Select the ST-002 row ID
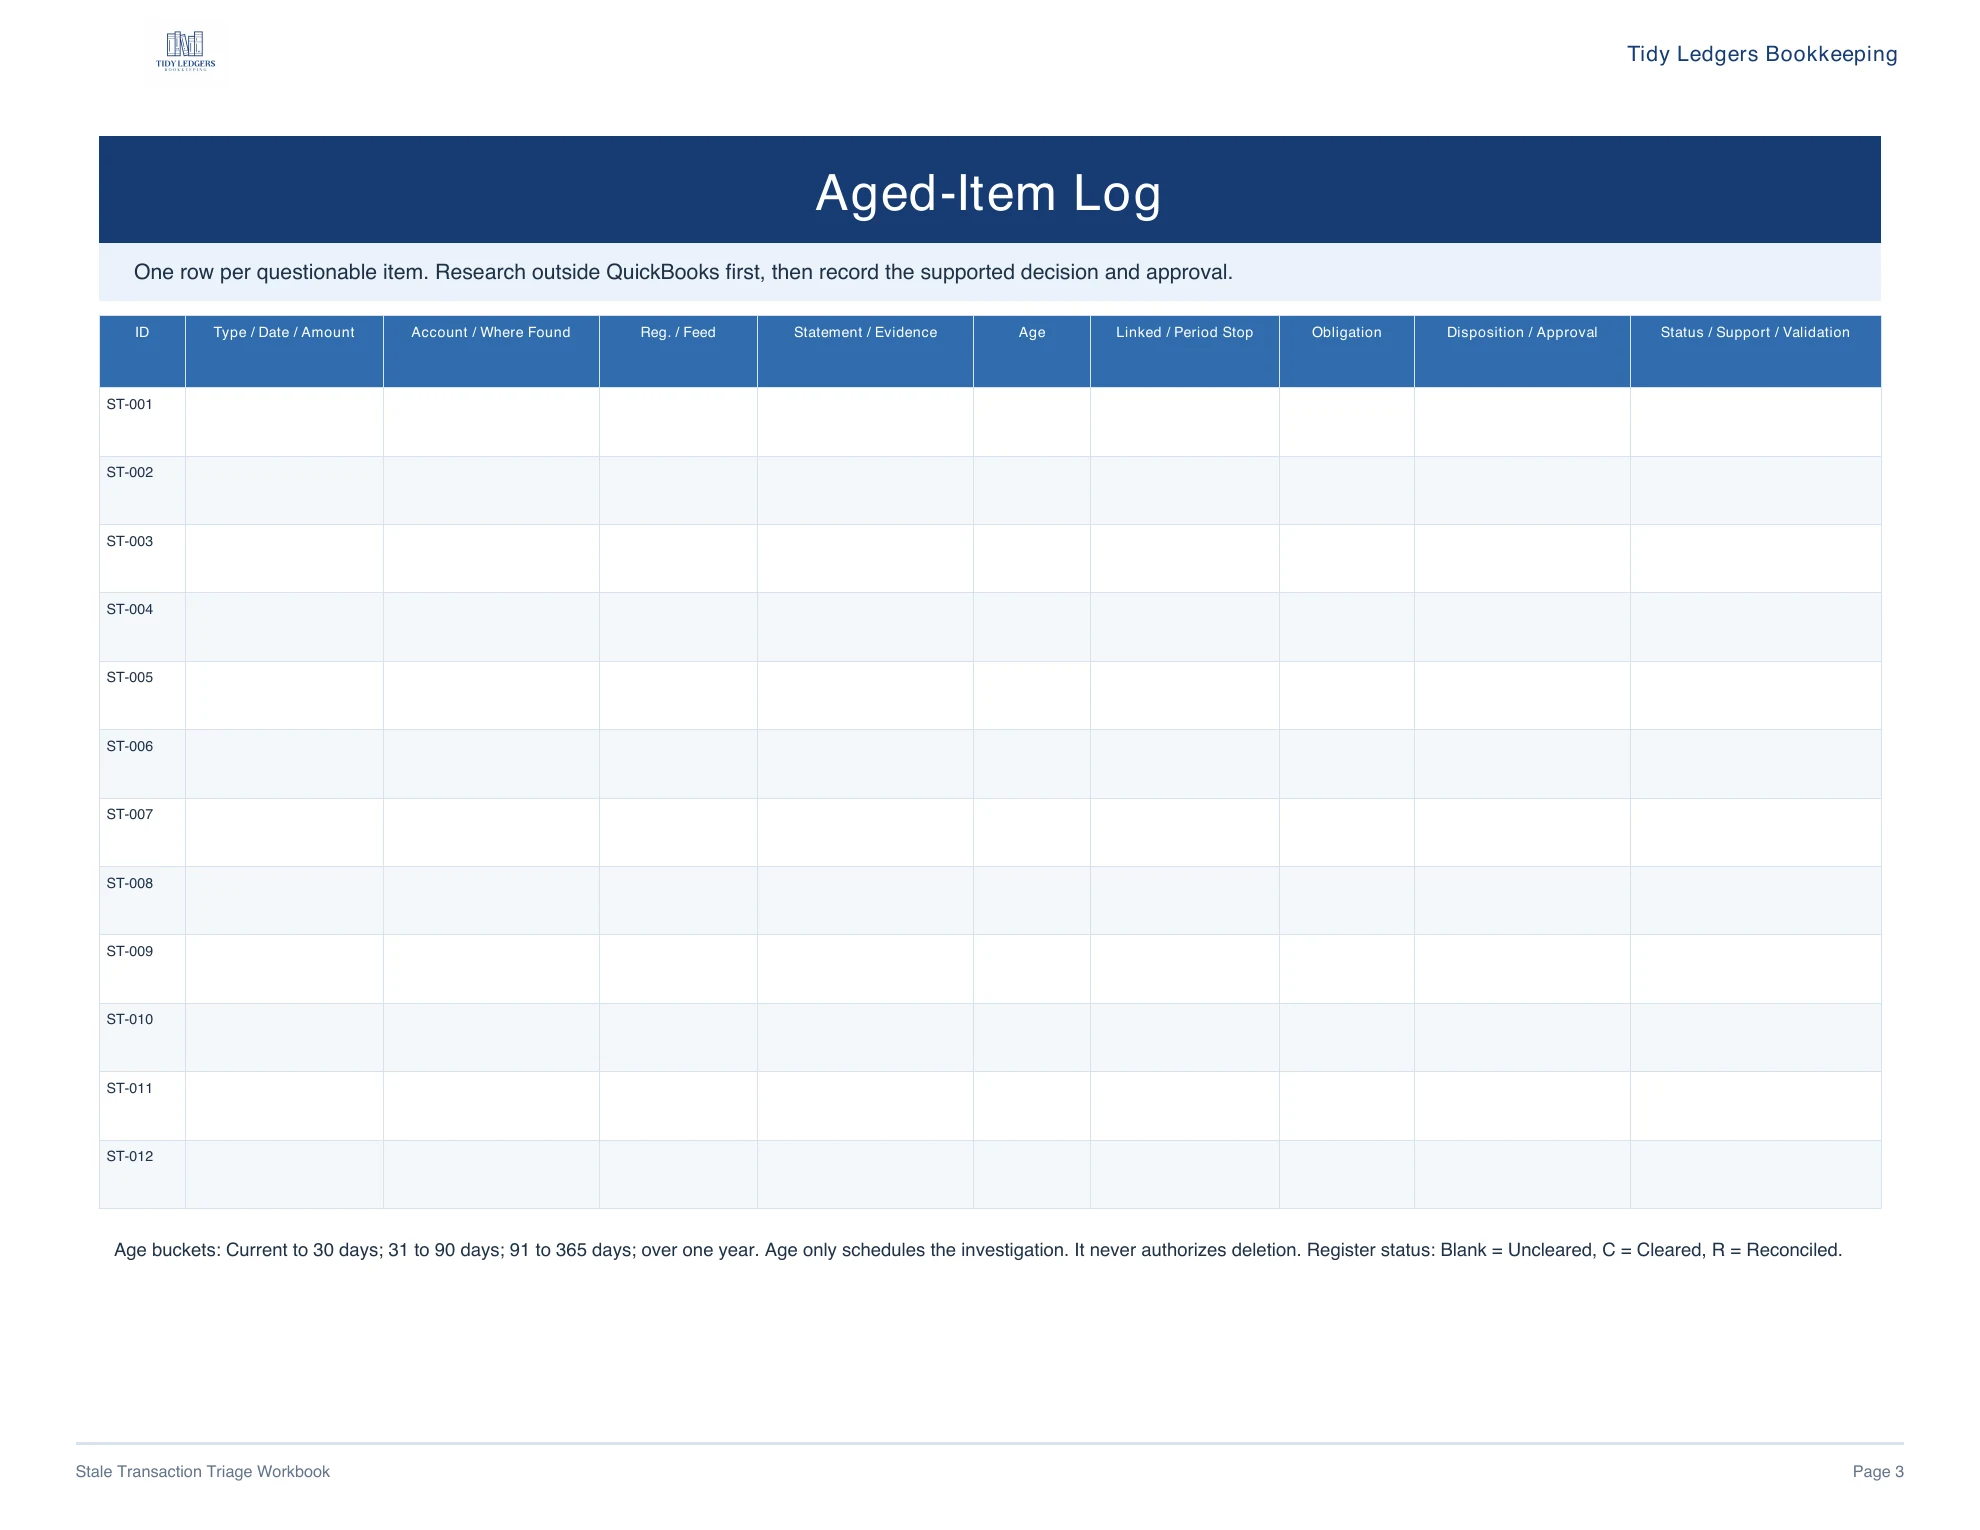The width and height of the screenshot is (1980, 1530). (x=130, y=472)
